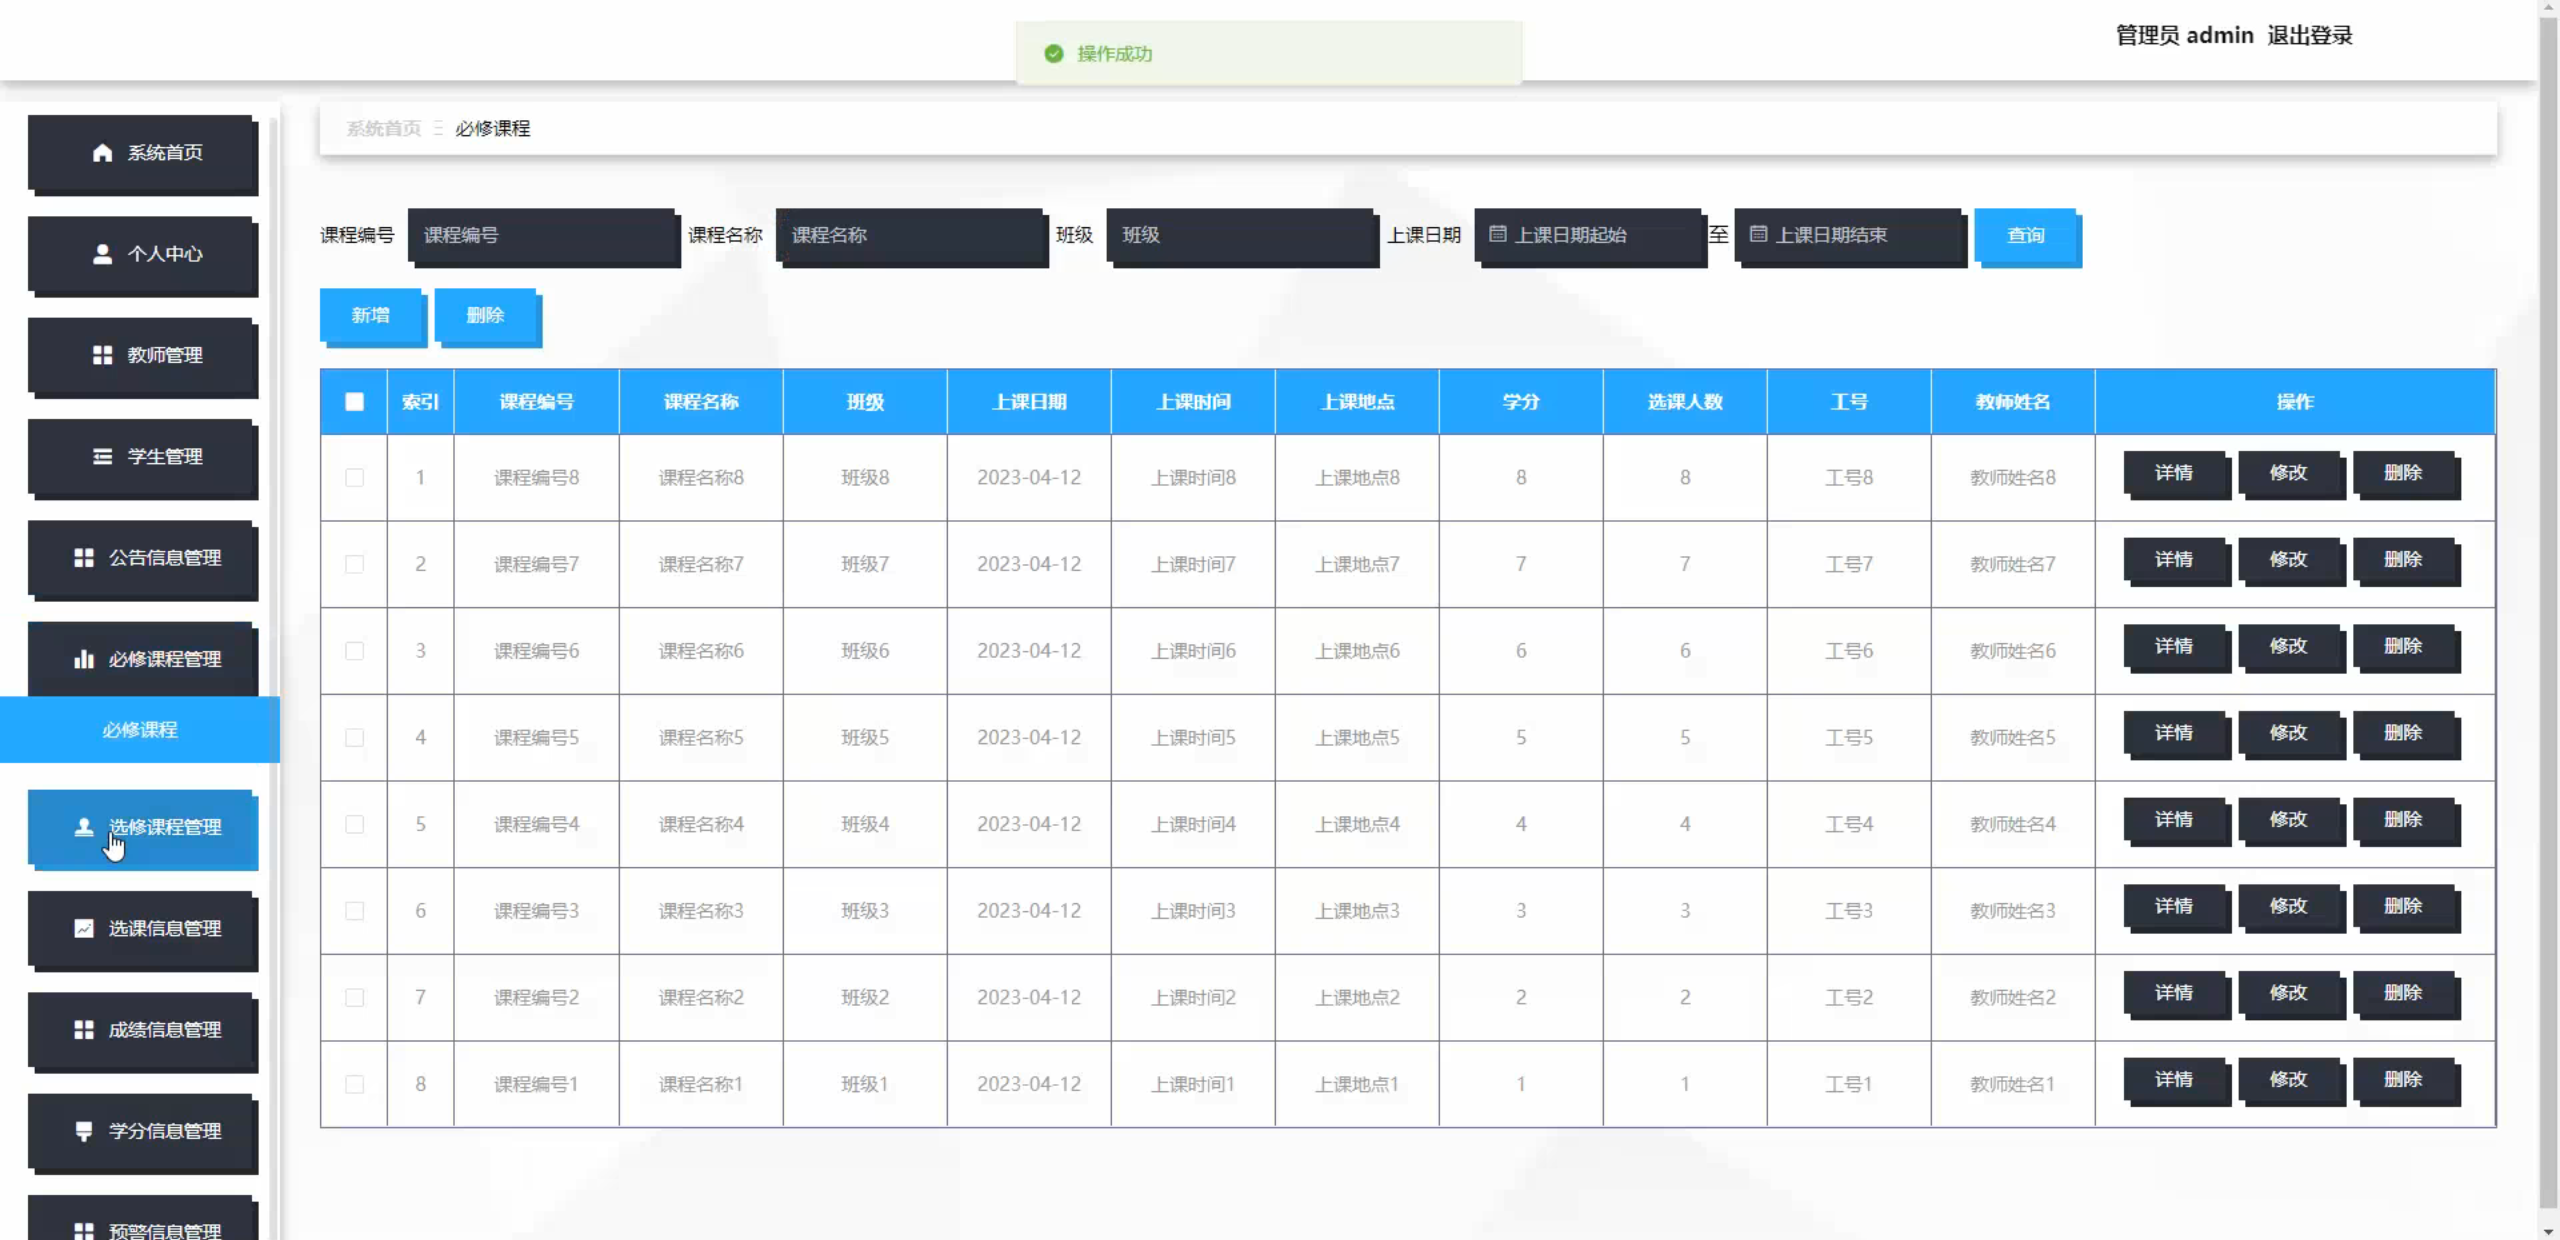Click the trophy icon beside 学分信息管理
The height and width of the screenshot is (1240, 2560).
point(84,1131)
